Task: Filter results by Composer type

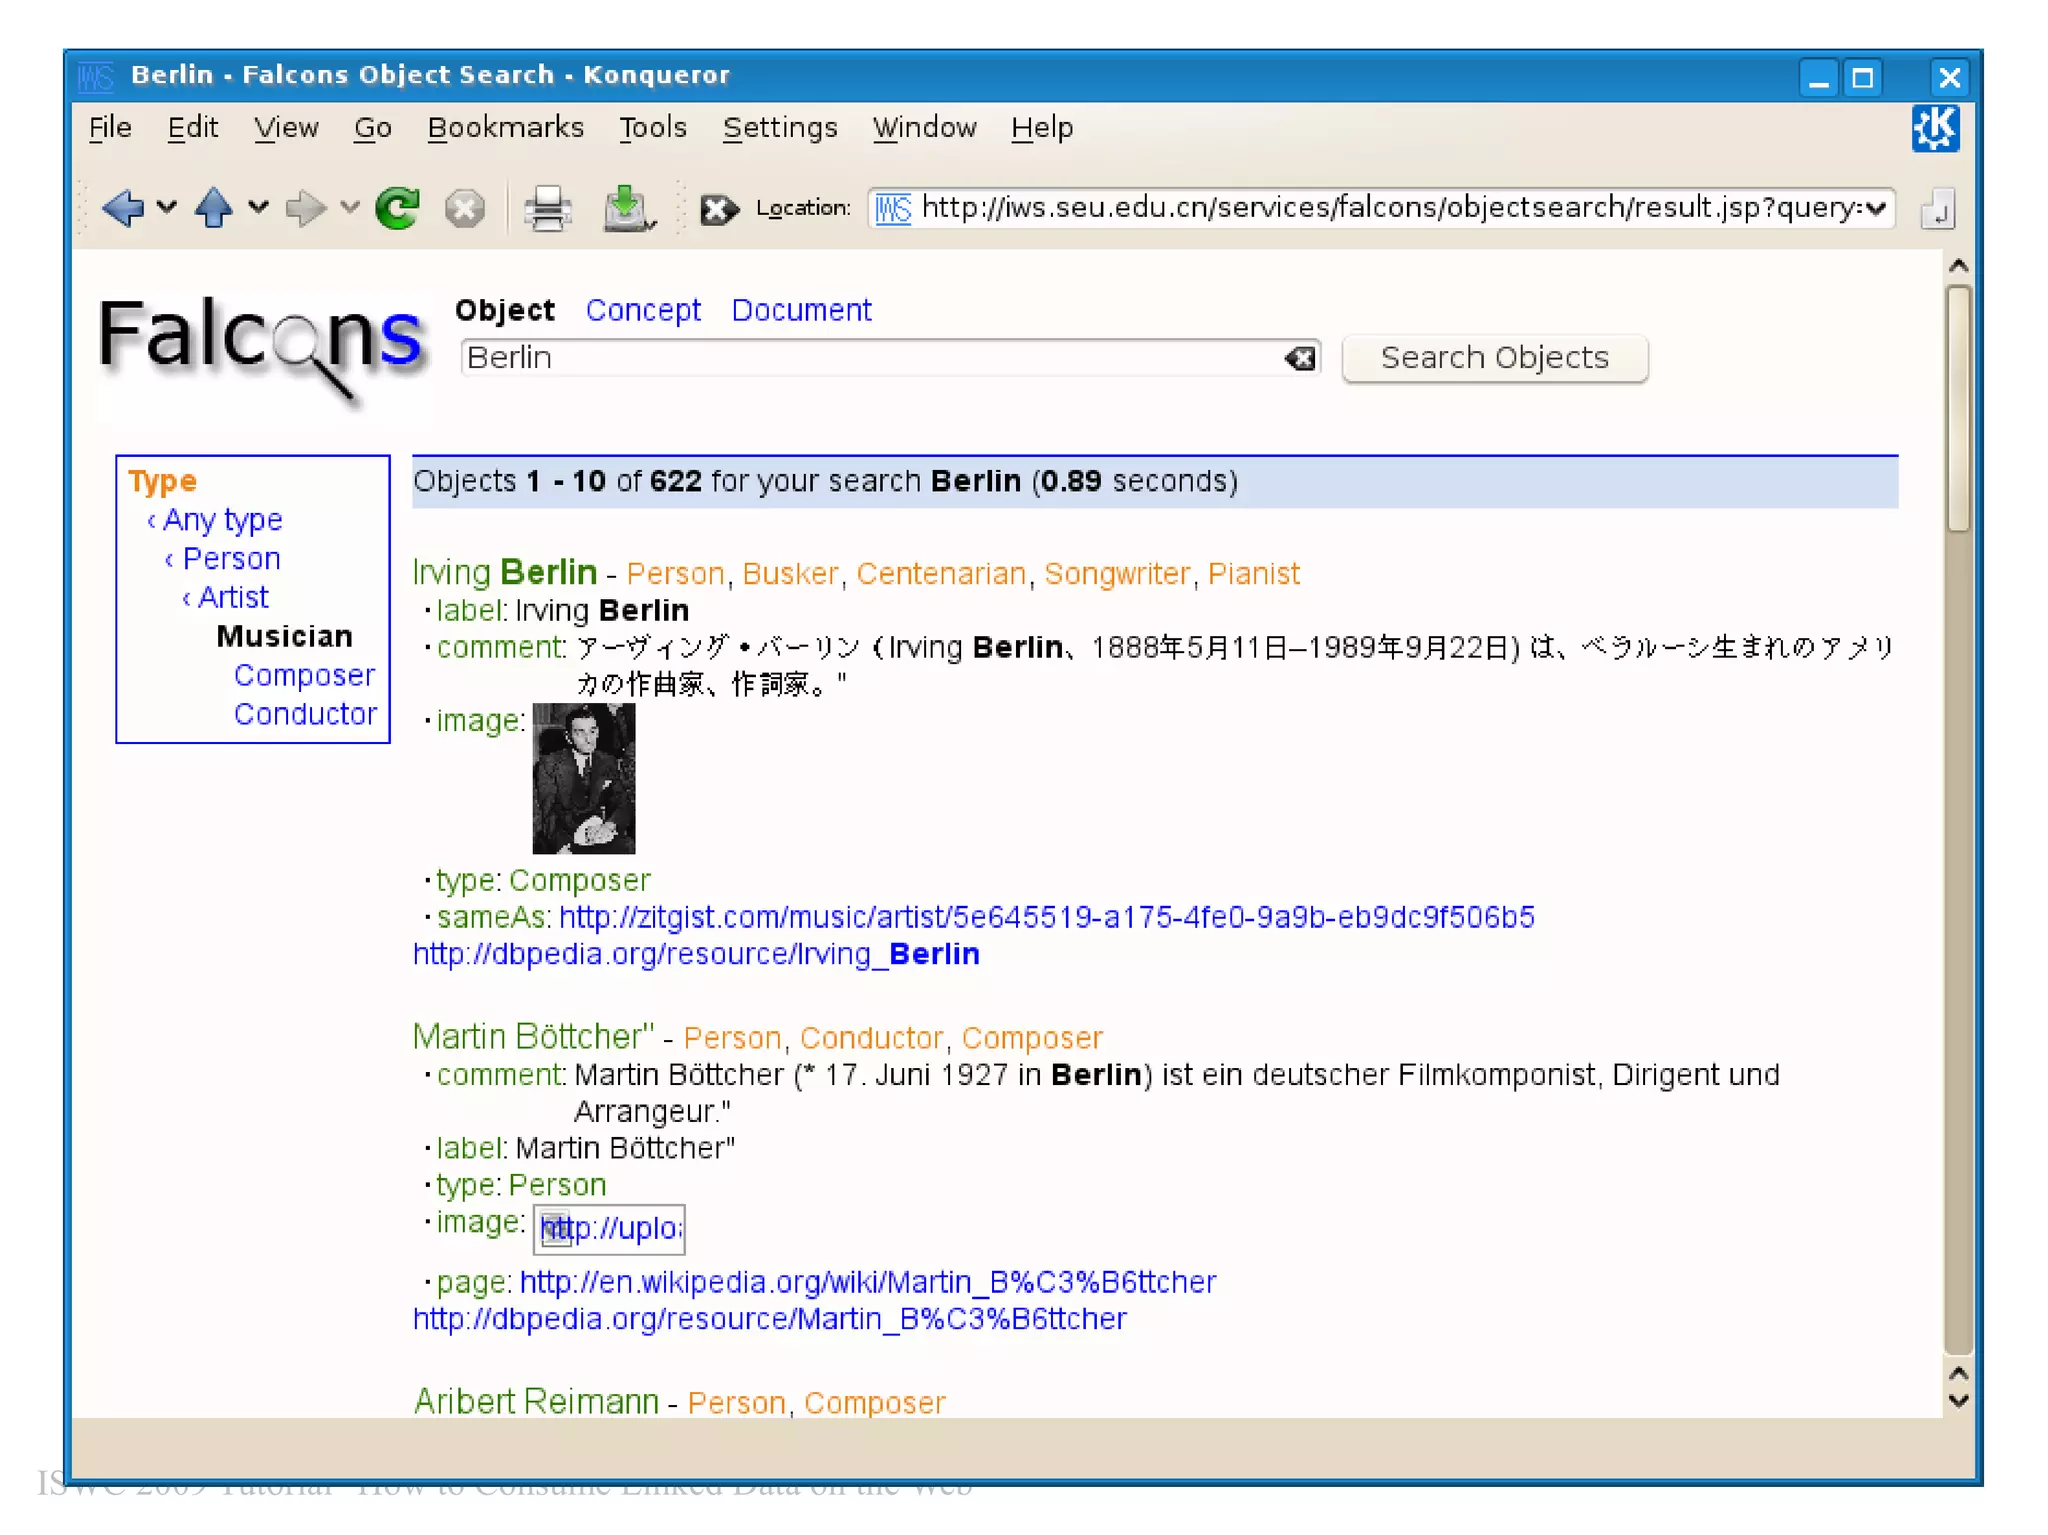Action: 304,675
